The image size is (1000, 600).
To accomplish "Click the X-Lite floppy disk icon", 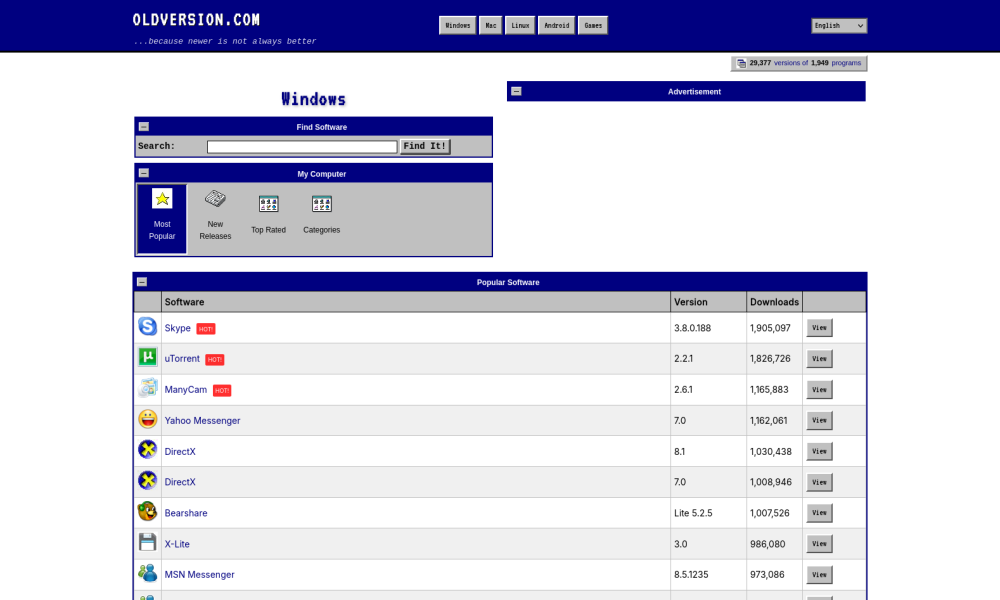I will (147, 543).
